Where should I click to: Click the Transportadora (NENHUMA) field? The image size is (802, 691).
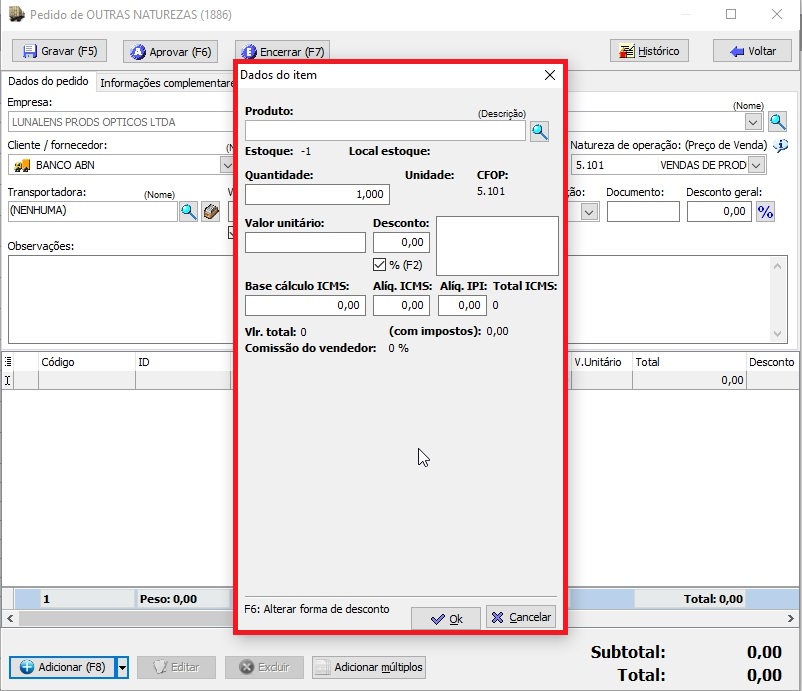pos(93,211)
